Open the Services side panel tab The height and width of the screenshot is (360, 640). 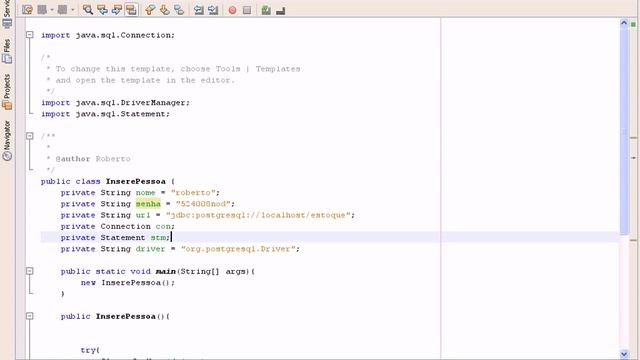coord(7,14)
